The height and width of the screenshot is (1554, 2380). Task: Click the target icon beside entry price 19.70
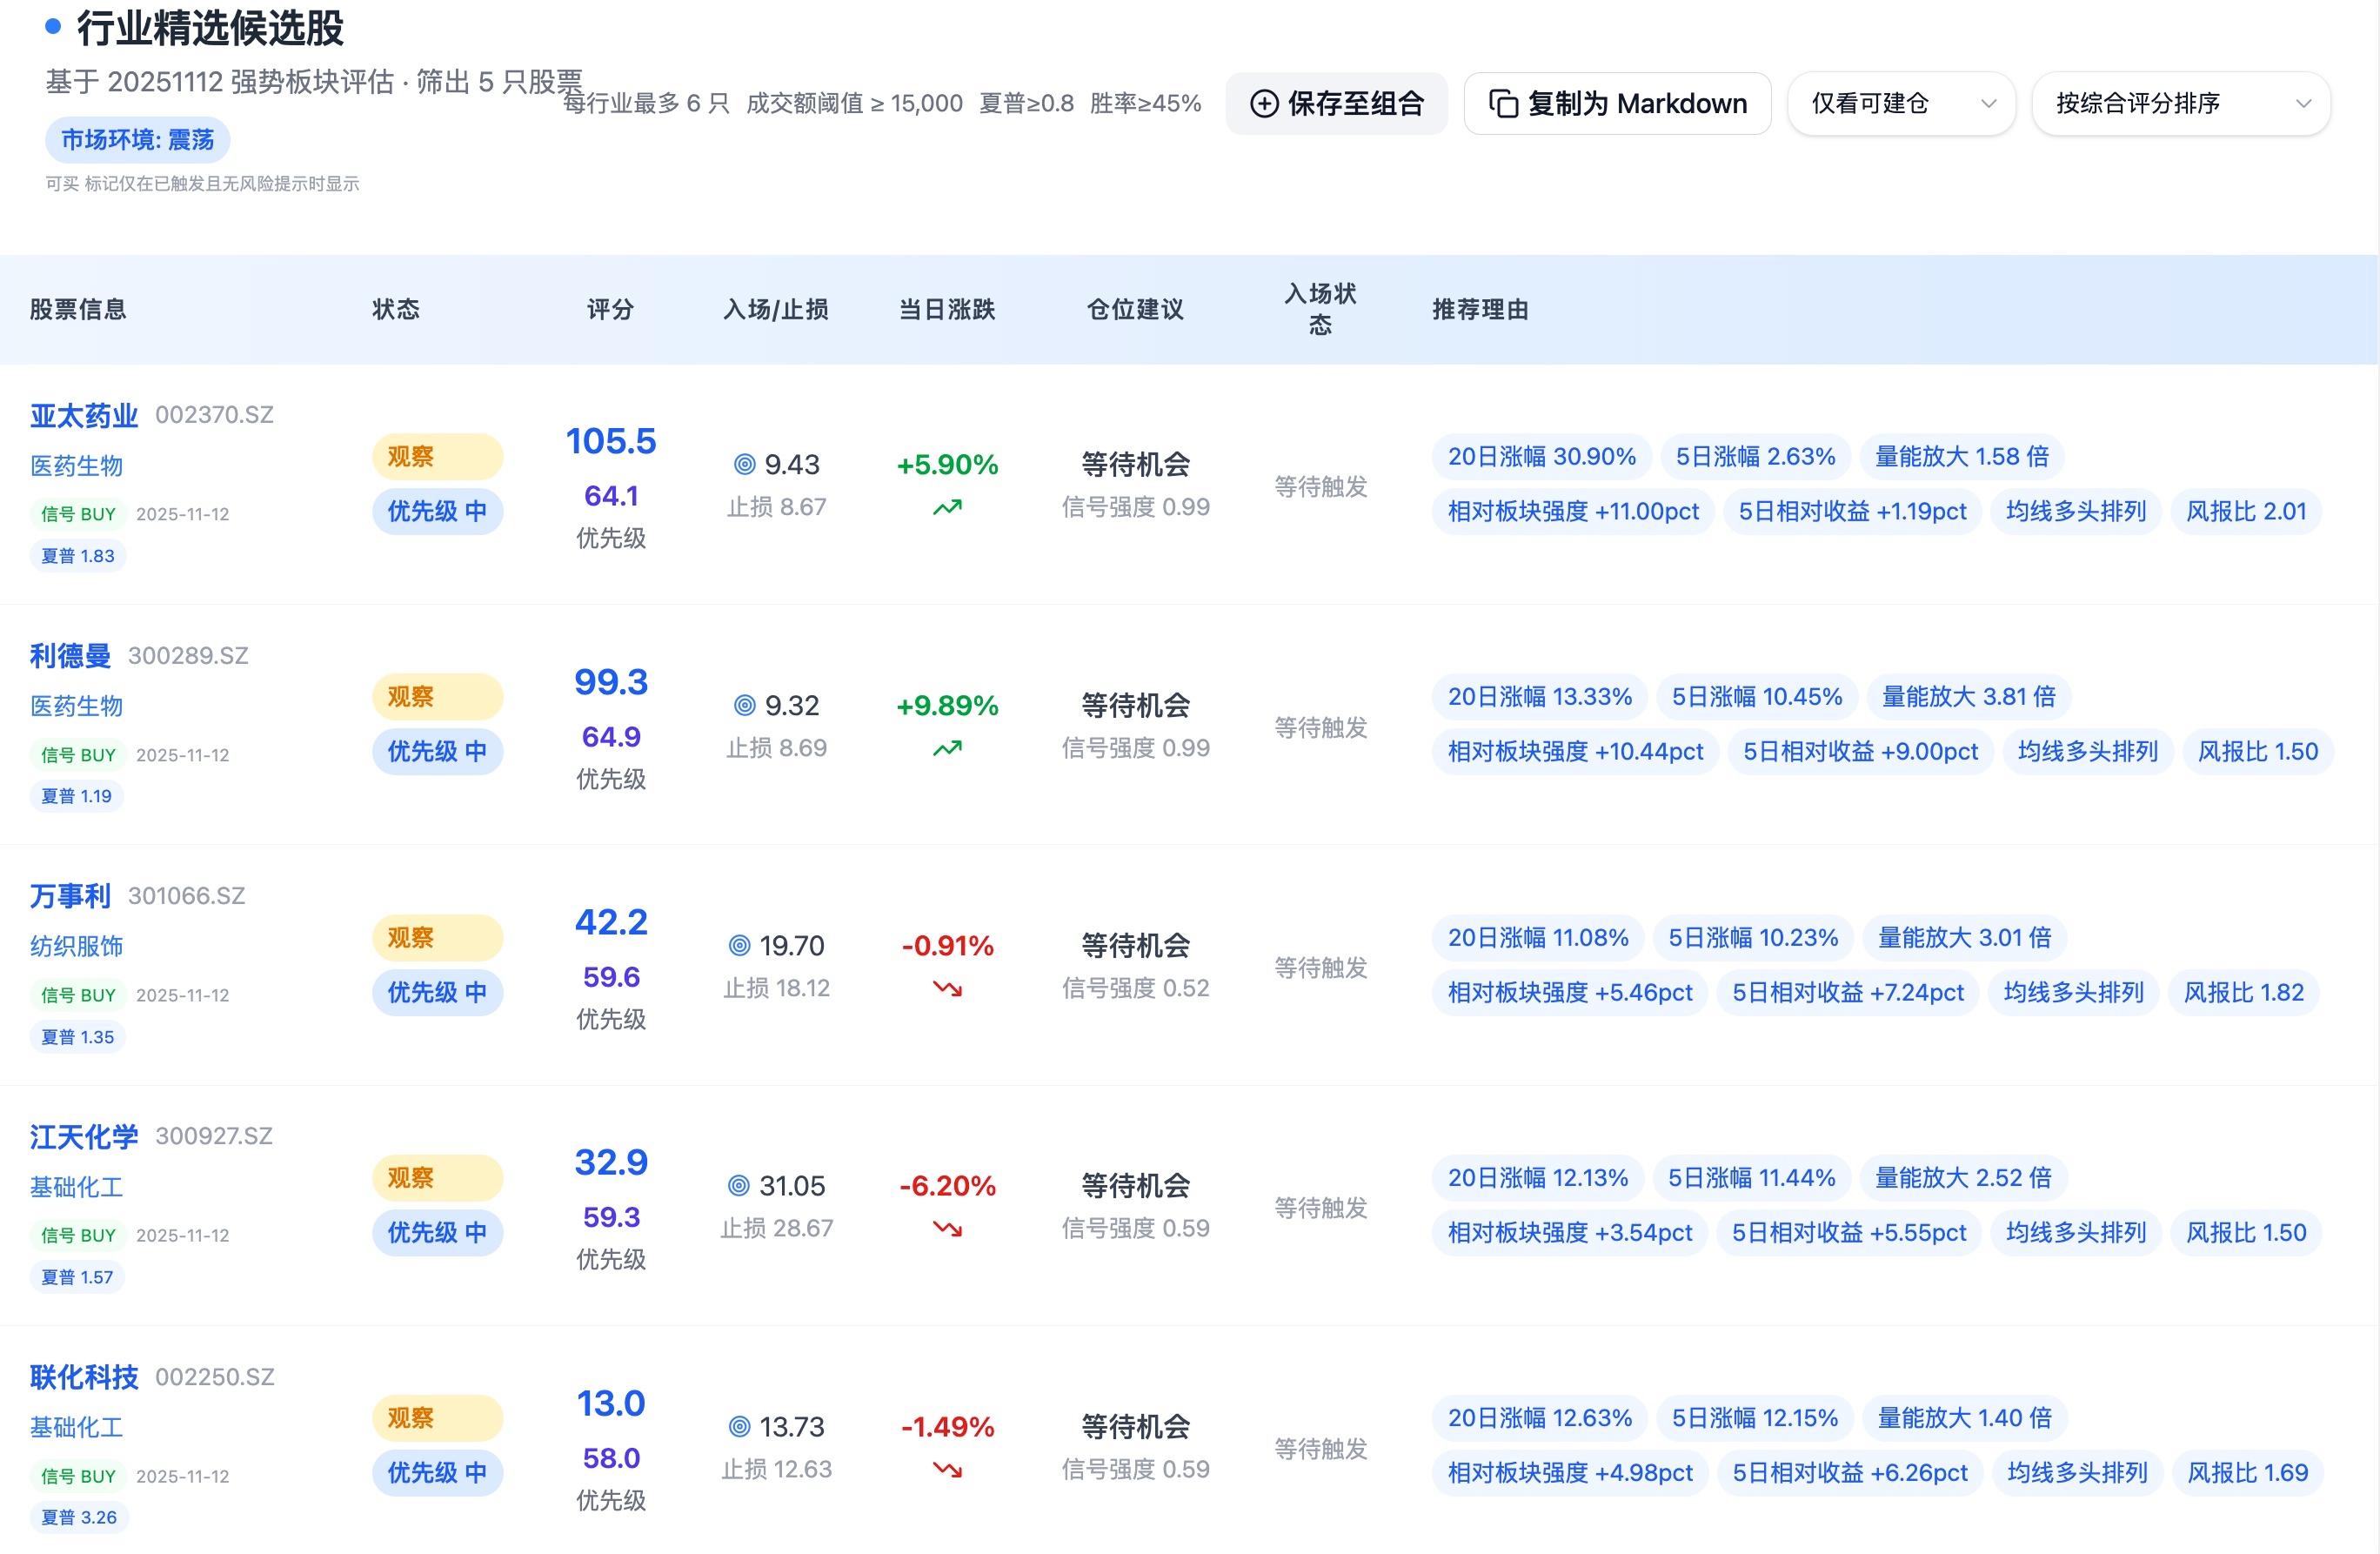tap(739, 945)
